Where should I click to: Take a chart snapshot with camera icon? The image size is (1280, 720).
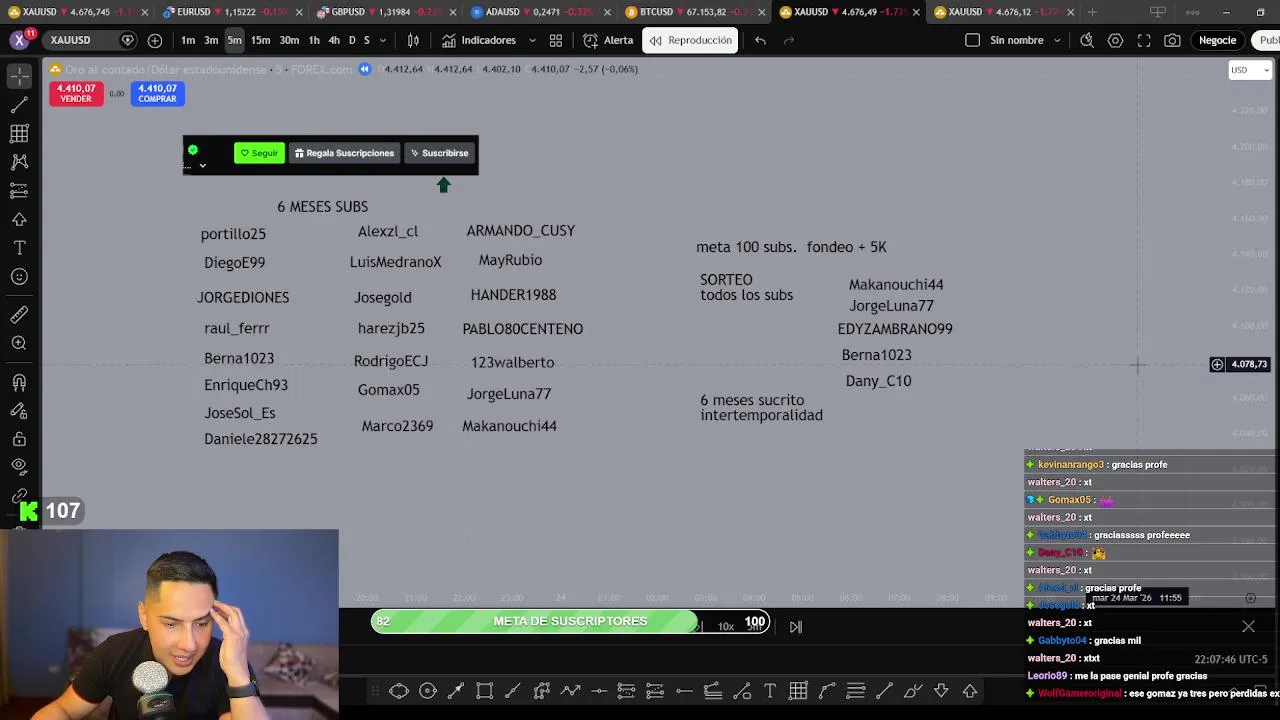1172,40
